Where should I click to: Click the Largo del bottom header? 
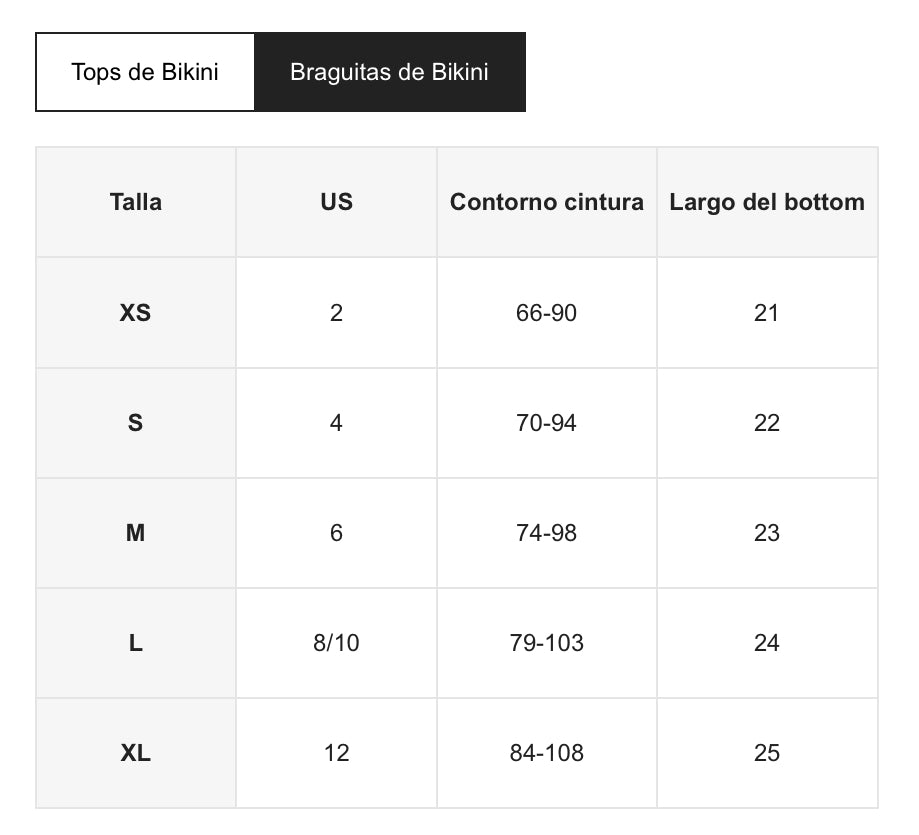[767, 202]
